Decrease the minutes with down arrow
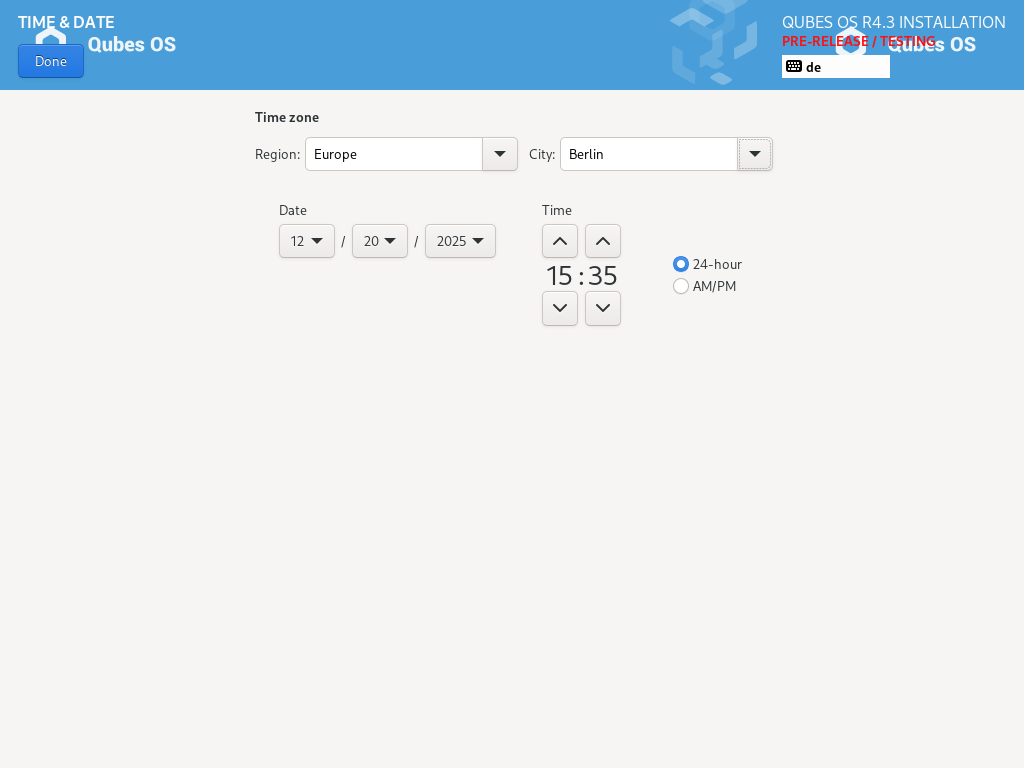 [603, 308]
